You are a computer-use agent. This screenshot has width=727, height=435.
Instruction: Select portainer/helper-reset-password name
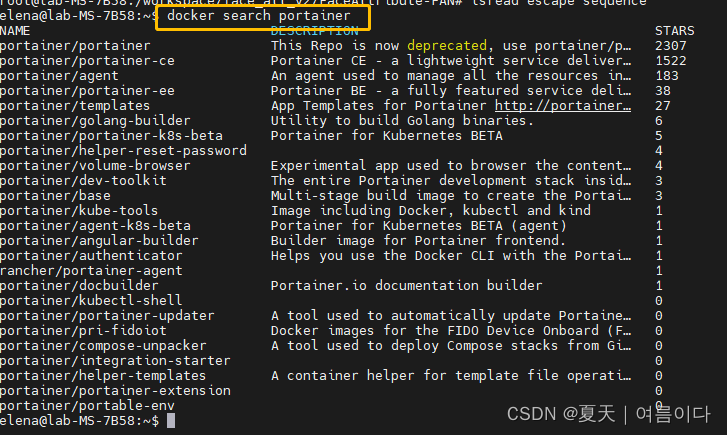click(123, 151)
